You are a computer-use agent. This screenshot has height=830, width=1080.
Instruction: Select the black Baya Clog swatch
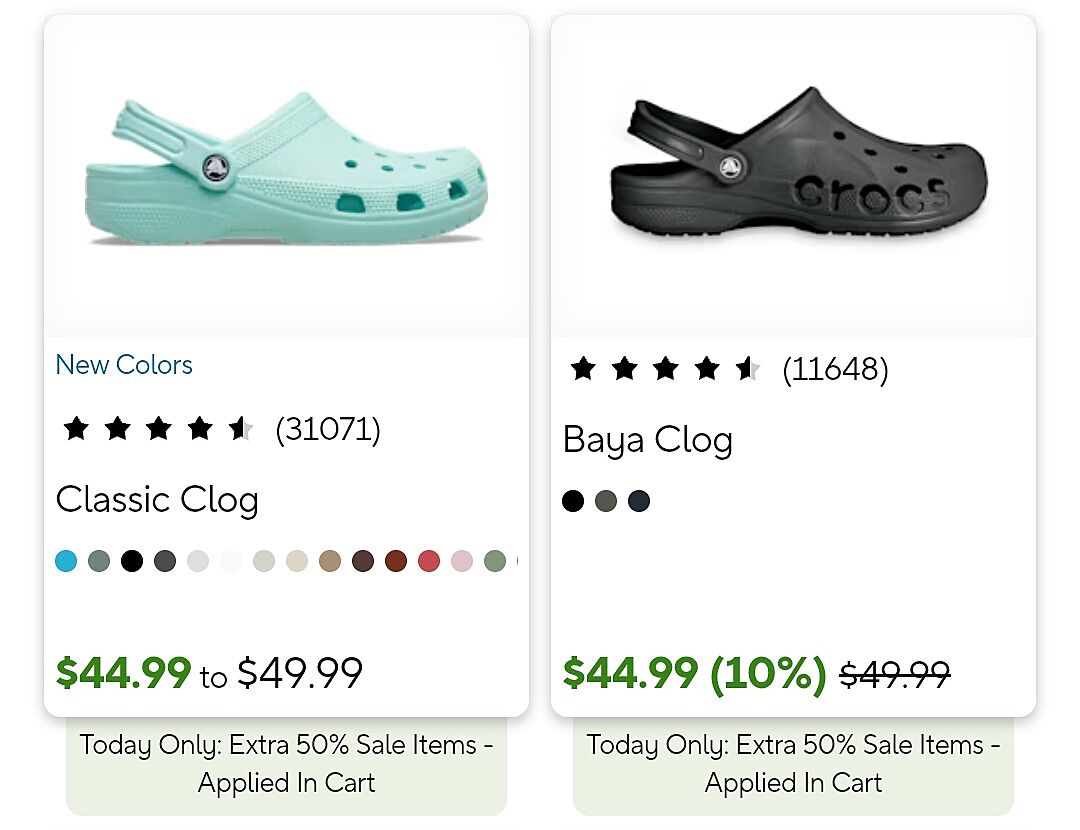click(573, 501)
